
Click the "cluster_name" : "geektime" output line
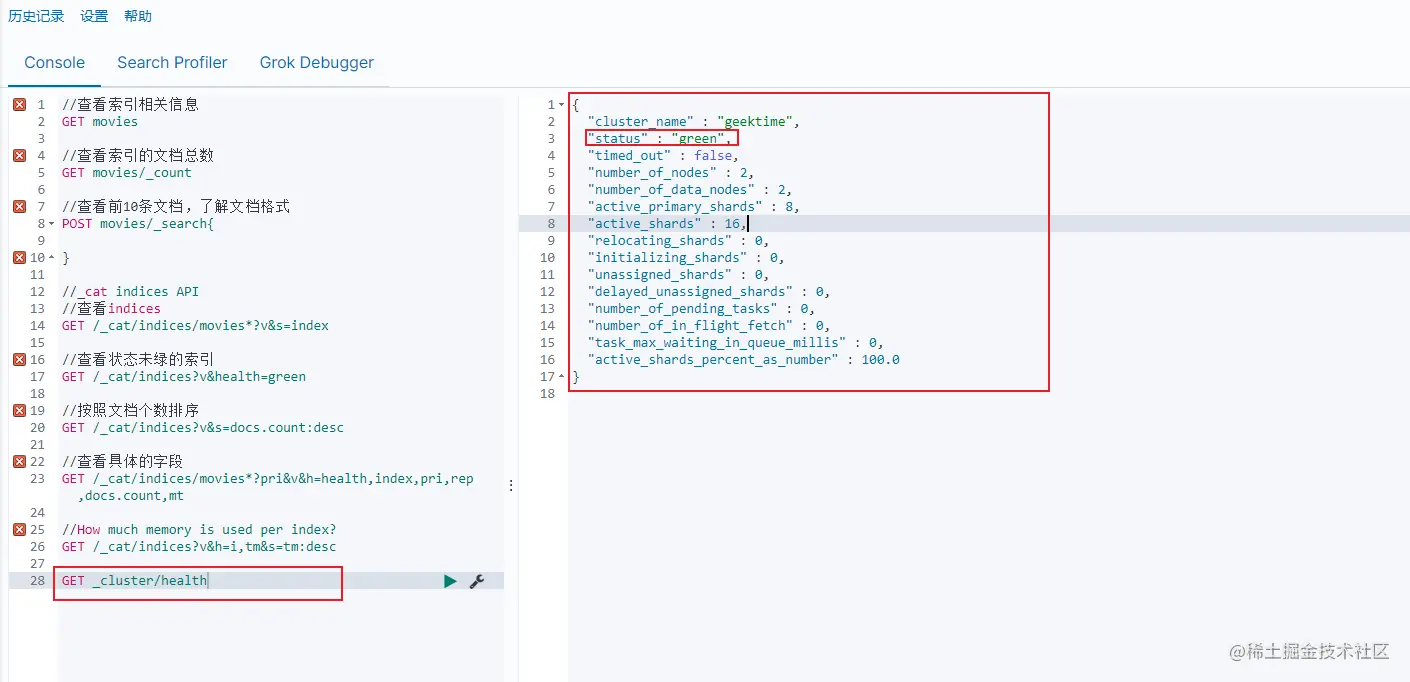pos(694,122)
